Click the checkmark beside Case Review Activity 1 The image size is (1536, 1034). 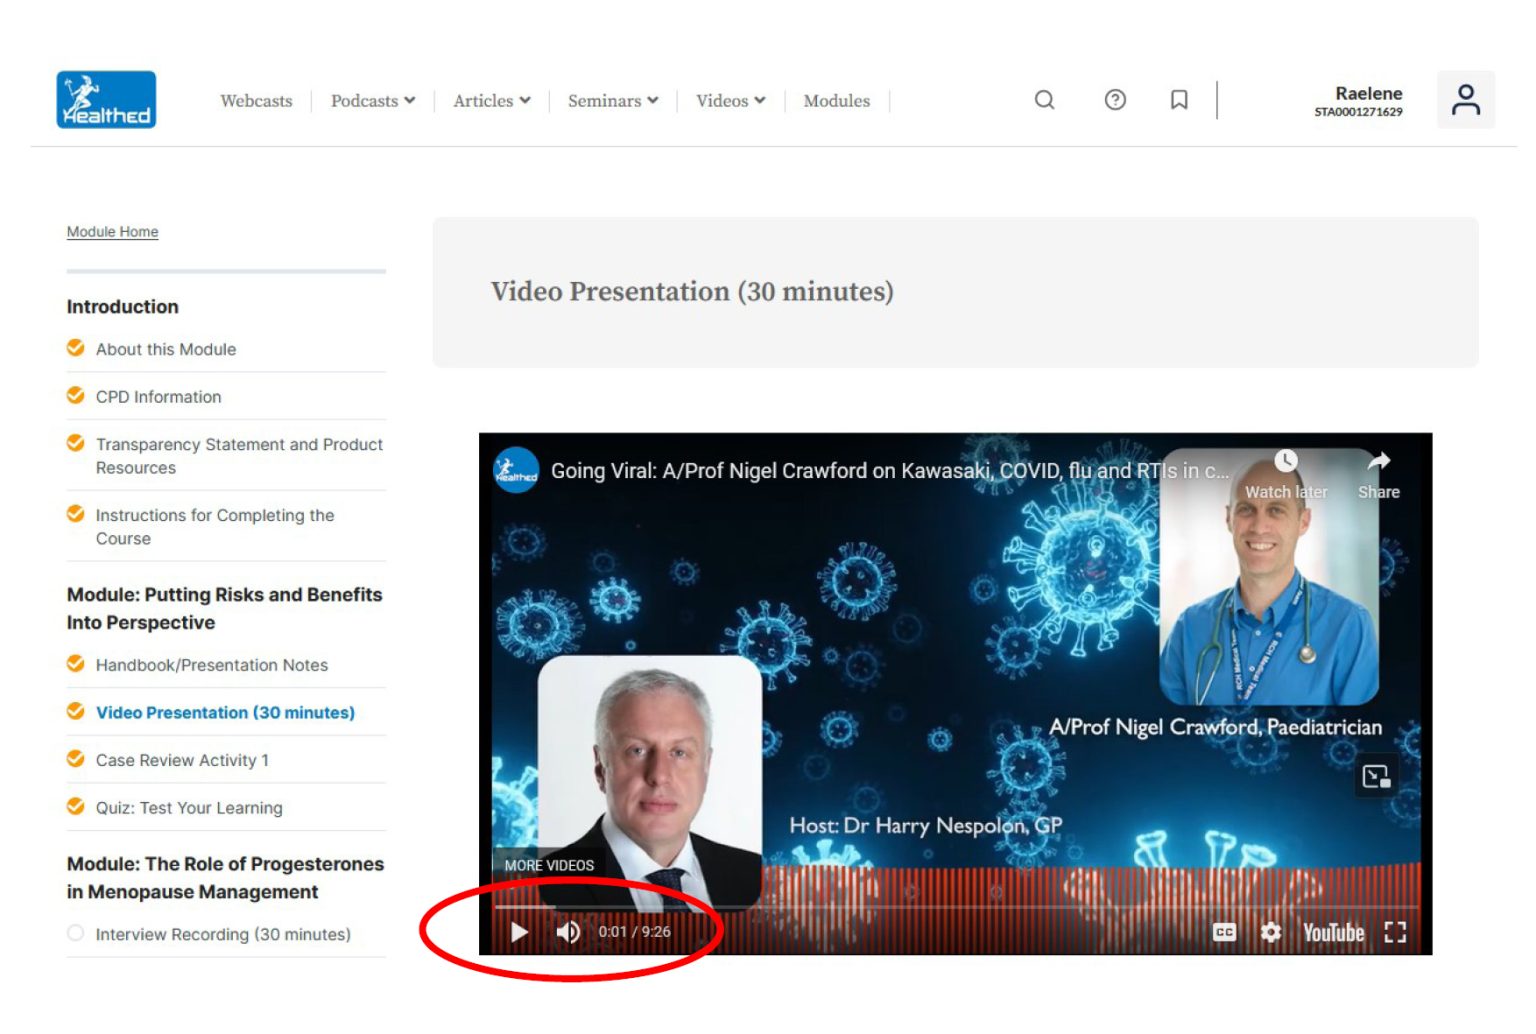point(75,758)
